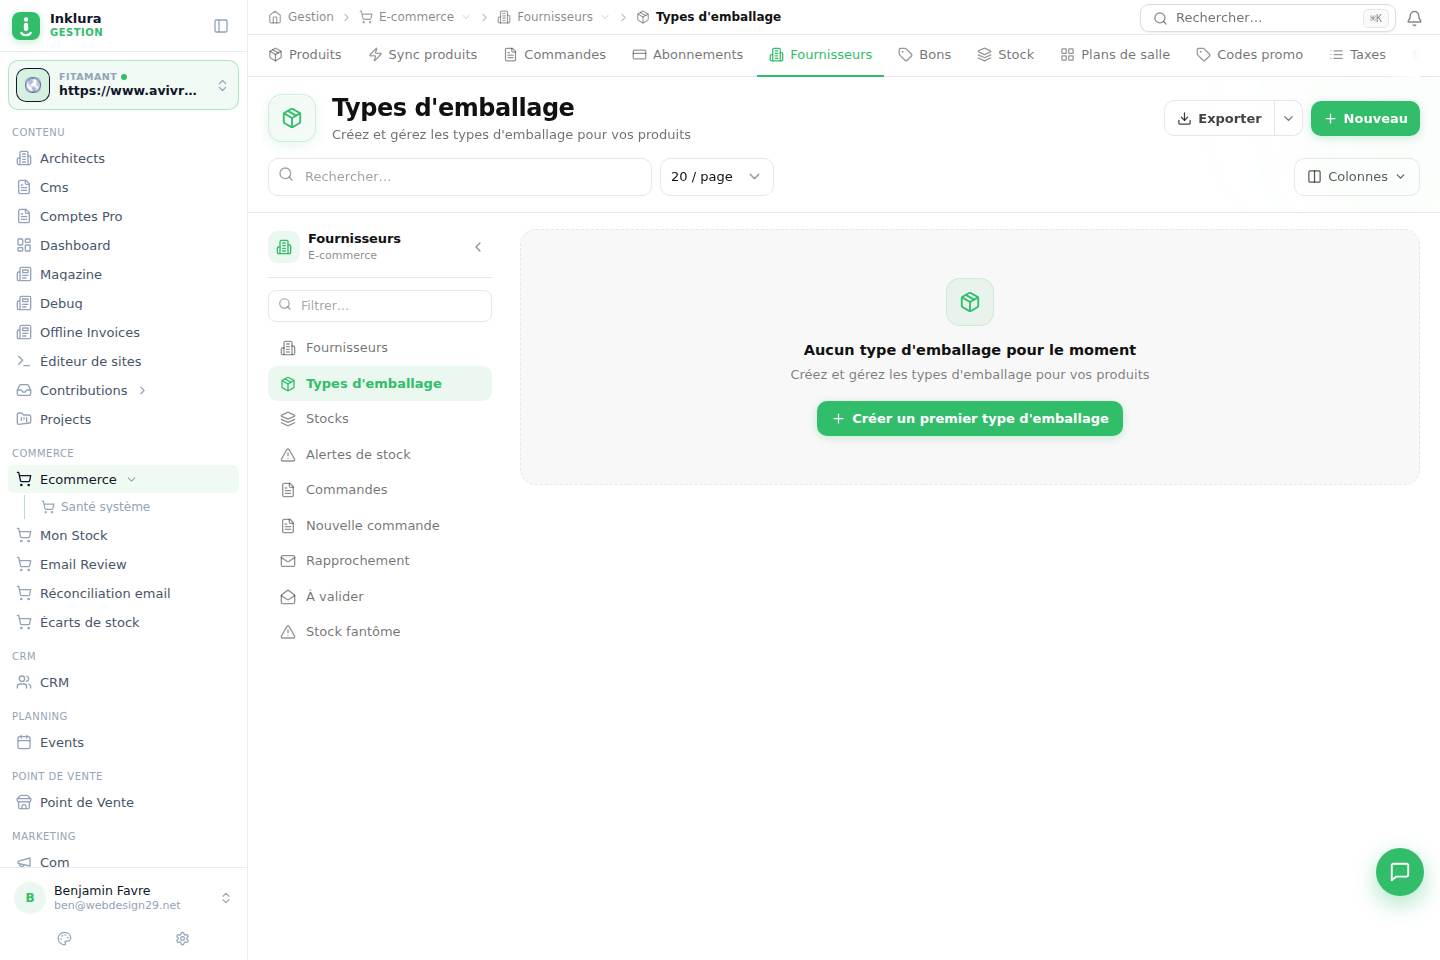This screenshot has height=960, width=1440.
Task: Open Fournisseurs in the side panel list
Action: click(x=380, y=348)
